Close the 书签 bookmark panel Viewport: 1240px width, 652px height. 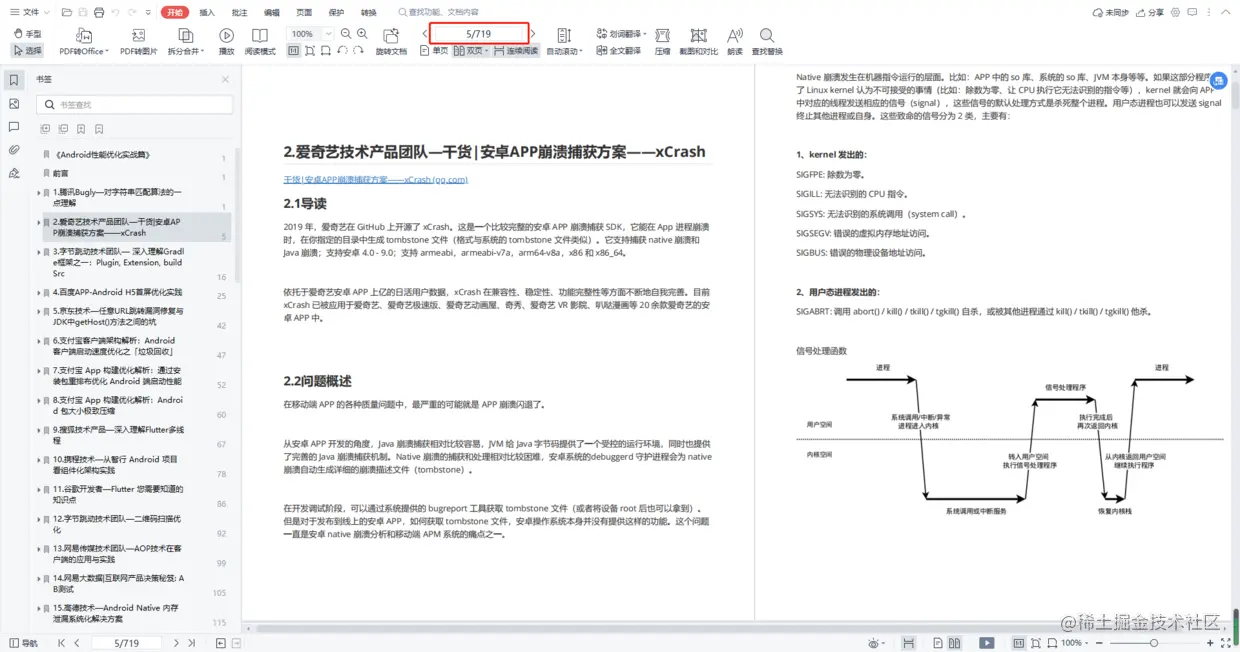pyautogui.click(x=226, y=79)
